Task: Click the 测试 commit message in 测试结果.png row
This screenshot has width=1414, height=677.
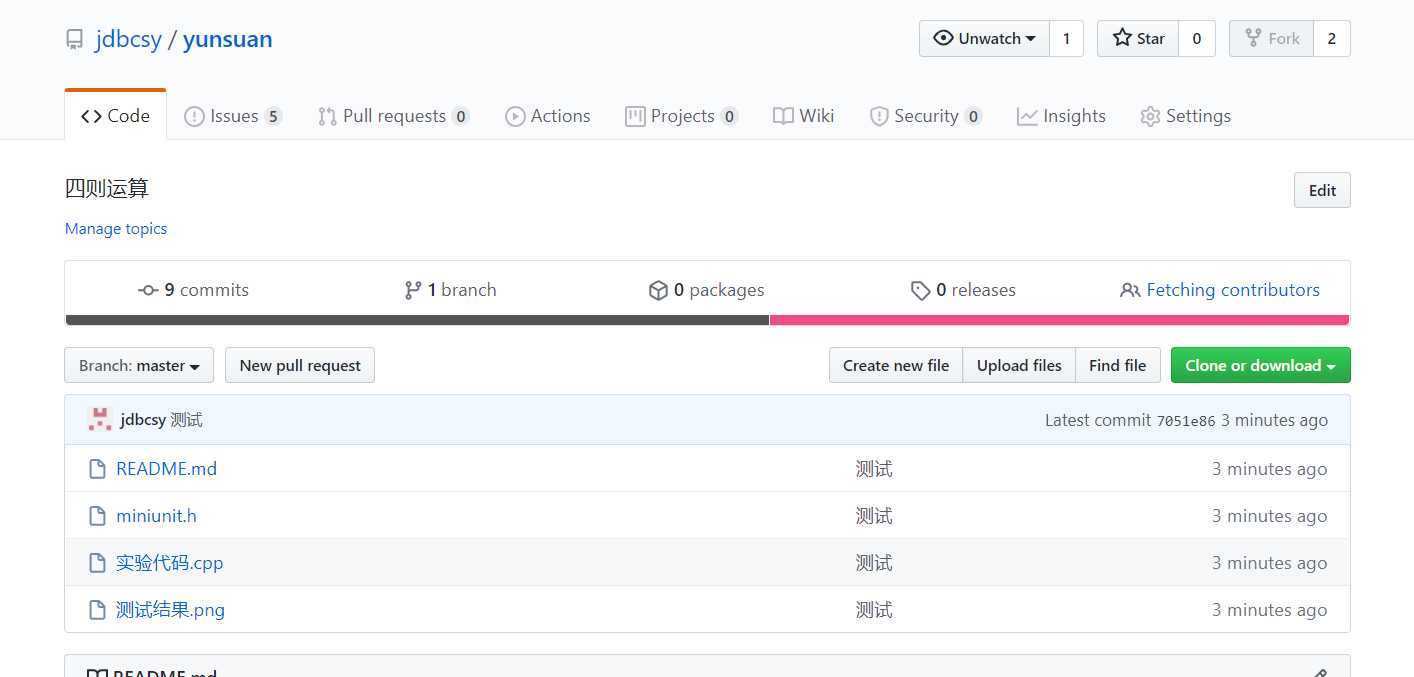Action: pyautogui.click(x=874, y=610)
